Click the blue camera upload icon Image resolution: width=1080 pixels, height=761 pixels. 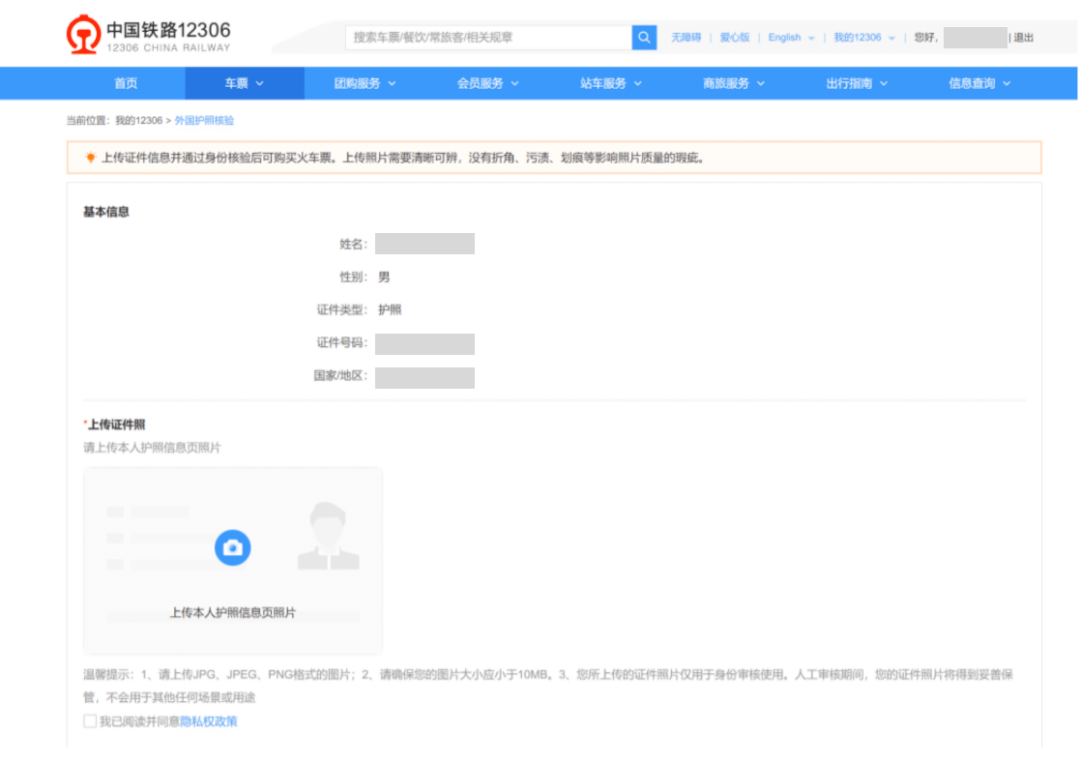(232, 547)
